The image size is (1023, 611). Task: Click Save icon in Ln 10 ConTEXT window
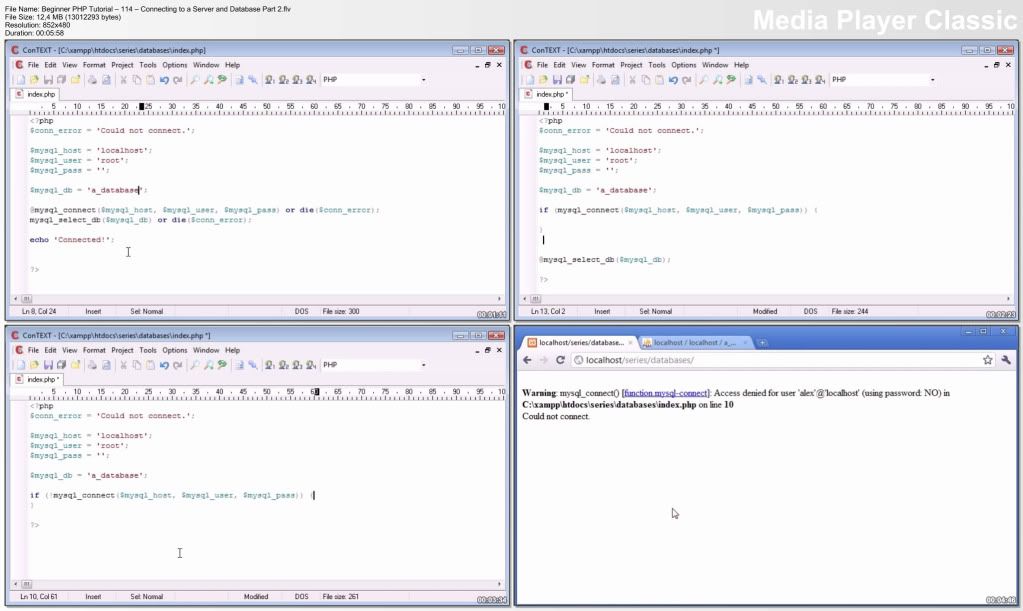48,365
